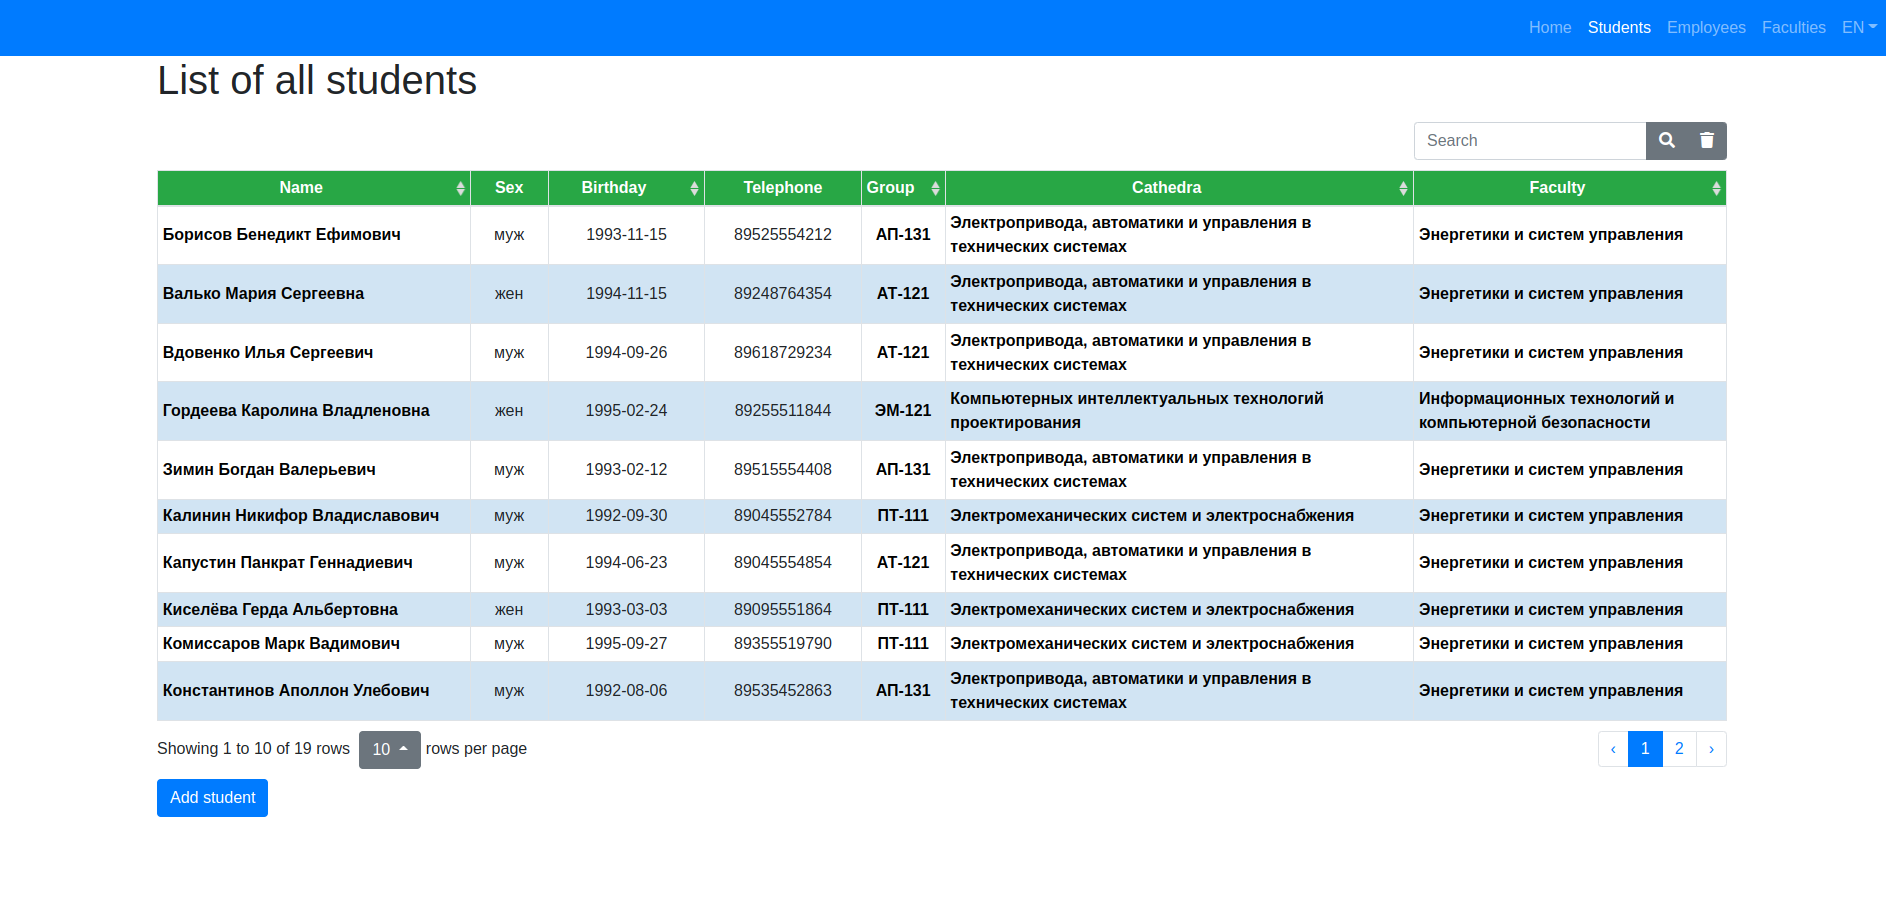The image size is (1886, 912).
Task: Click birthday 1993-02-12
Action: (x=626, y=470)
